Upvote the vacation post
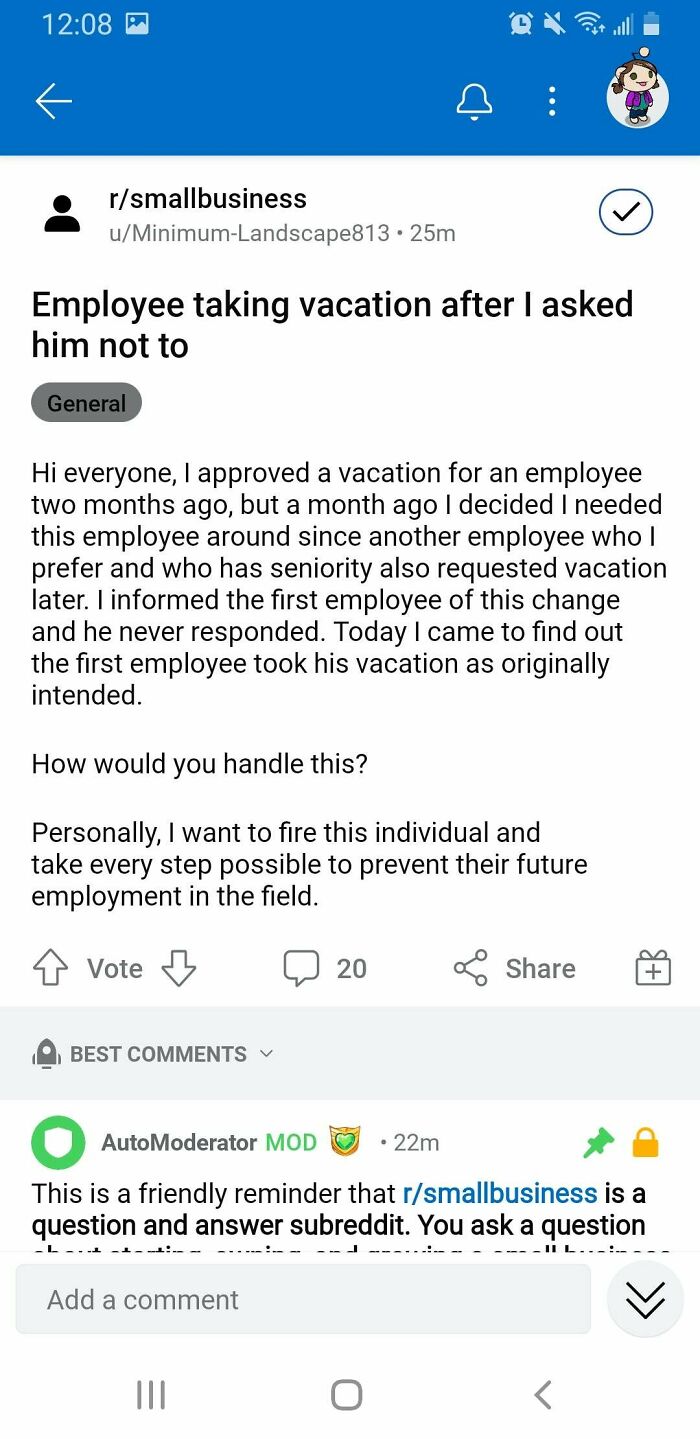Screen dimensions: 700x1439 49,967
